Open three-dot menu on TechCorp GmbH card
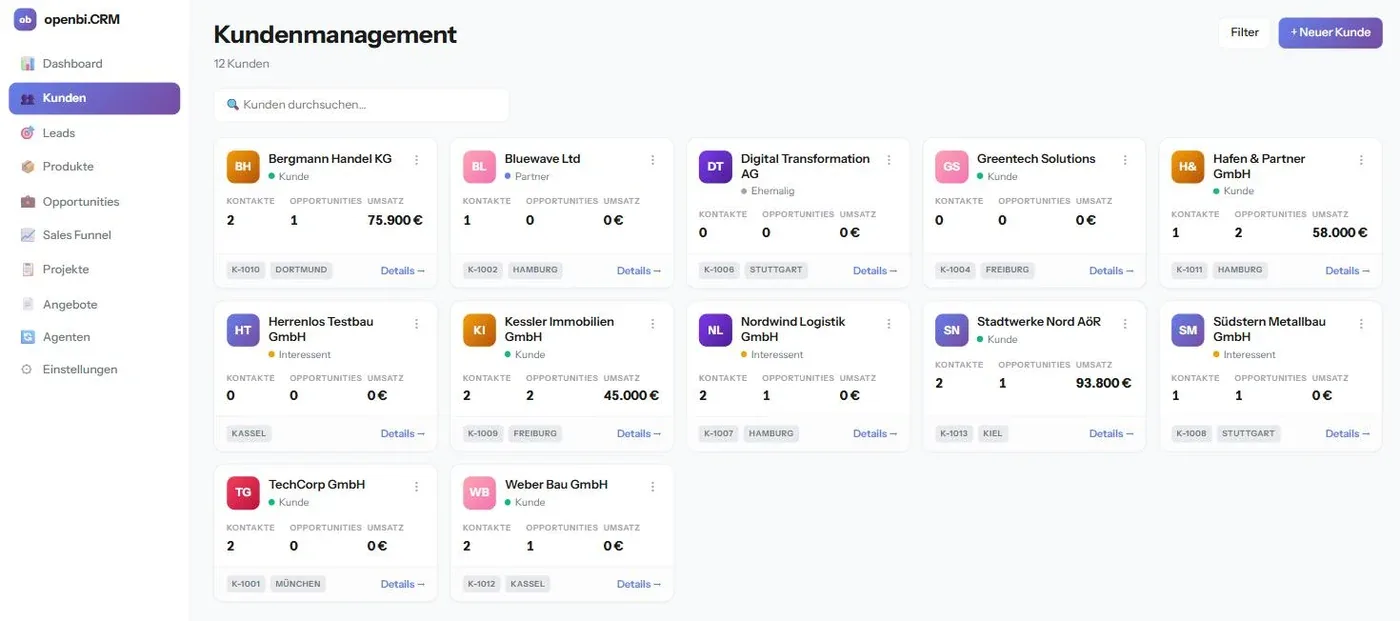 [x=417, y=486]
